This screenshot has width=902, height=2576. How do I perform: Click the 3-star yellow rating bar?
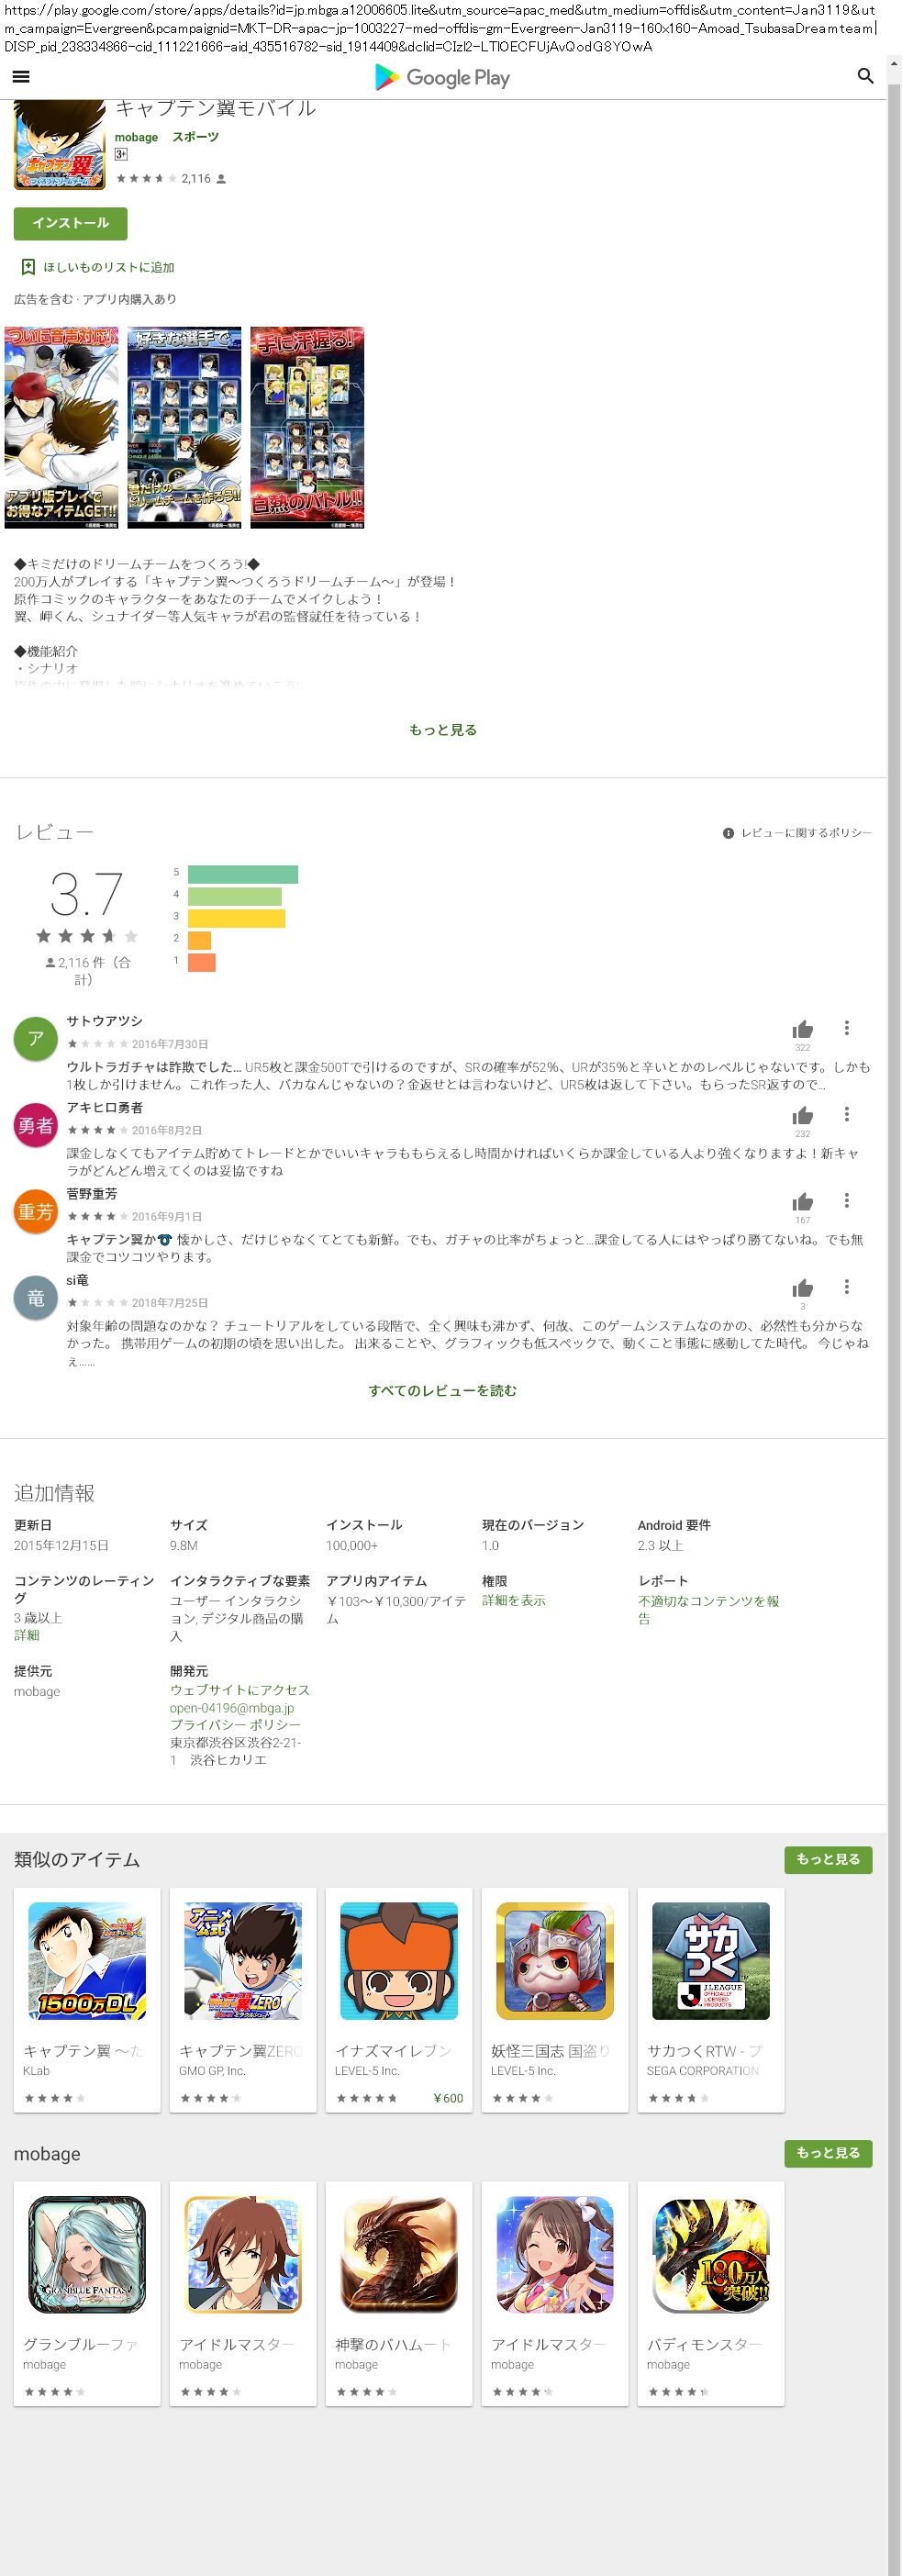pos(236,918)
